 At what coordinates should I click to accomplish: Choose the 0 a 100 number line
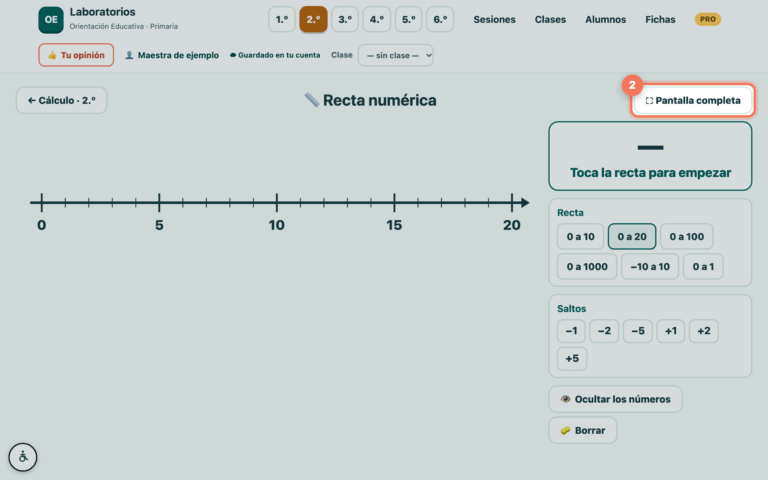tap(687, 237)
